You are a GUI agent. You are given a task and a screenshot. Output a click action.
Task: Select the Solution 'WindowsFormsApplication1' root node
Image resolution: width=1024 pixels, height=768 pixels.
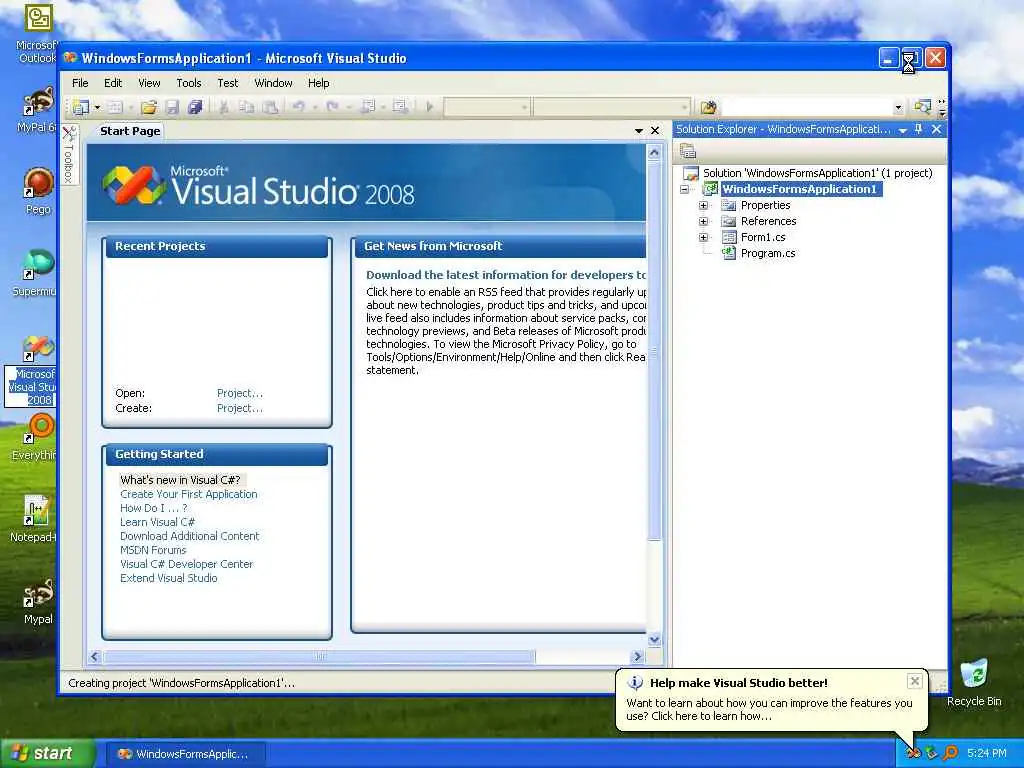tap(817, 173)
